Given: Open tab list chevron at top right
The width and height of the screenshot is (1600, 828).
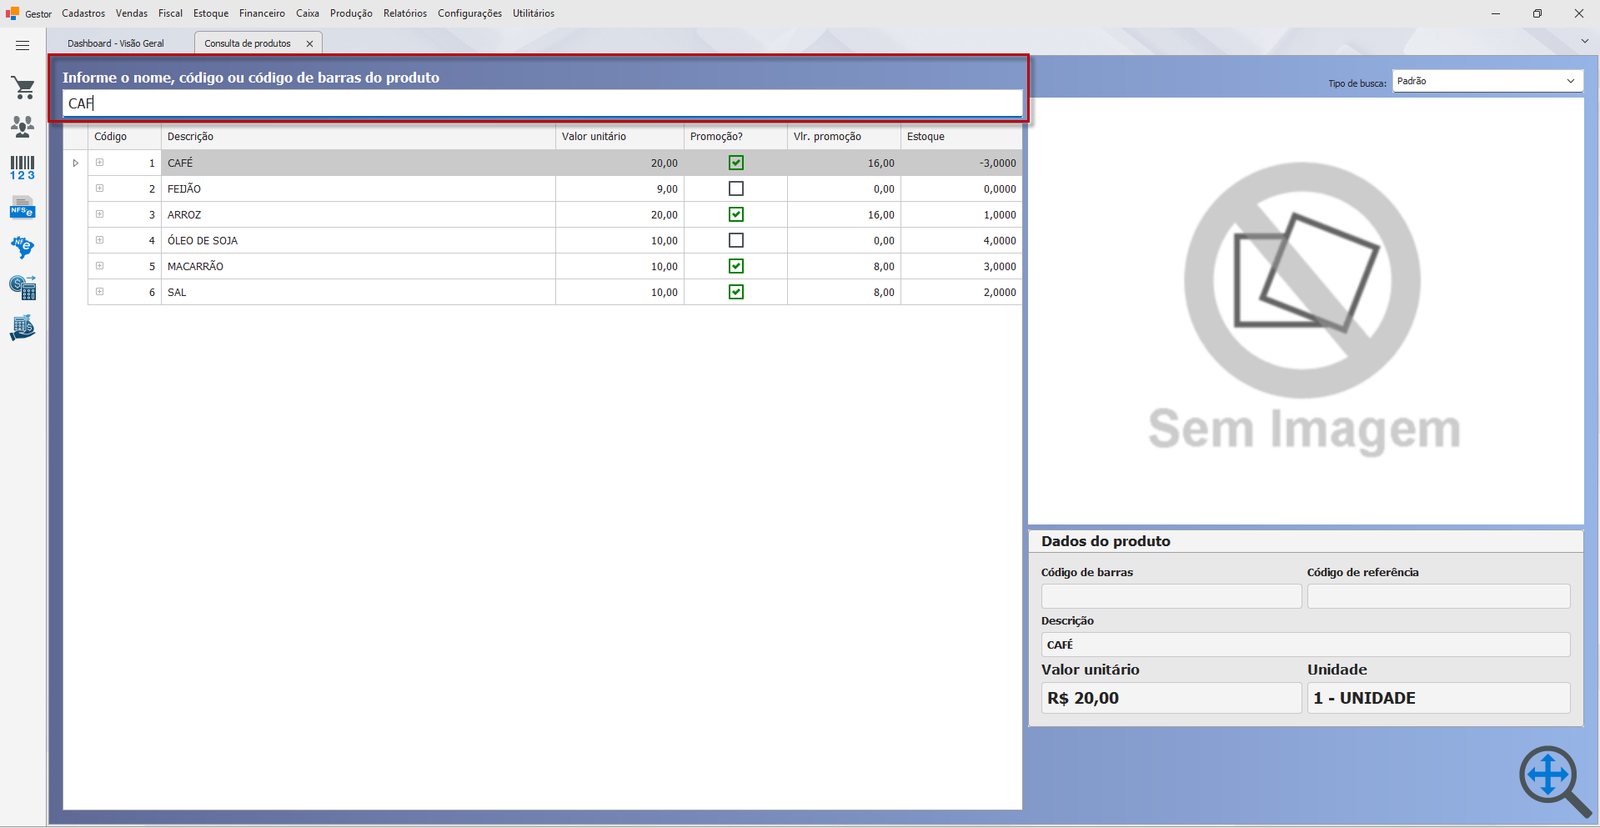Looking at the screenshot, I should [x=1584, y=41].
